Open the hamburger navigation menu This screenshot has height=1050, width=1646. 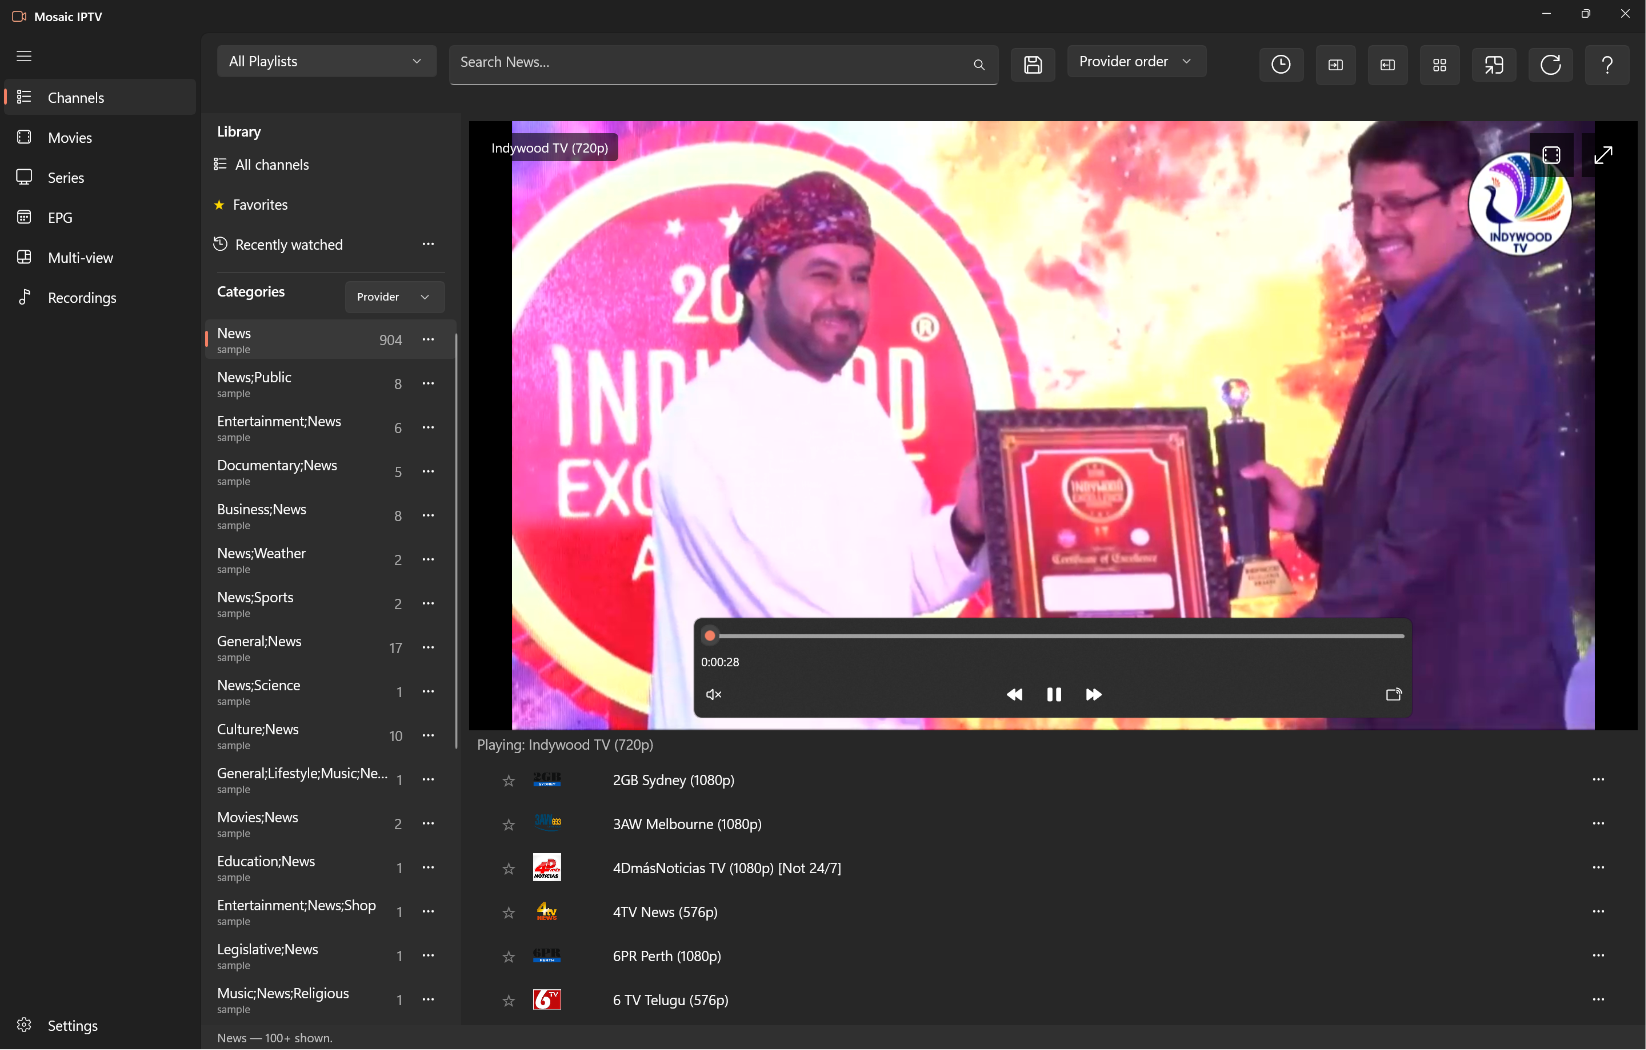(x=24, y=56)
